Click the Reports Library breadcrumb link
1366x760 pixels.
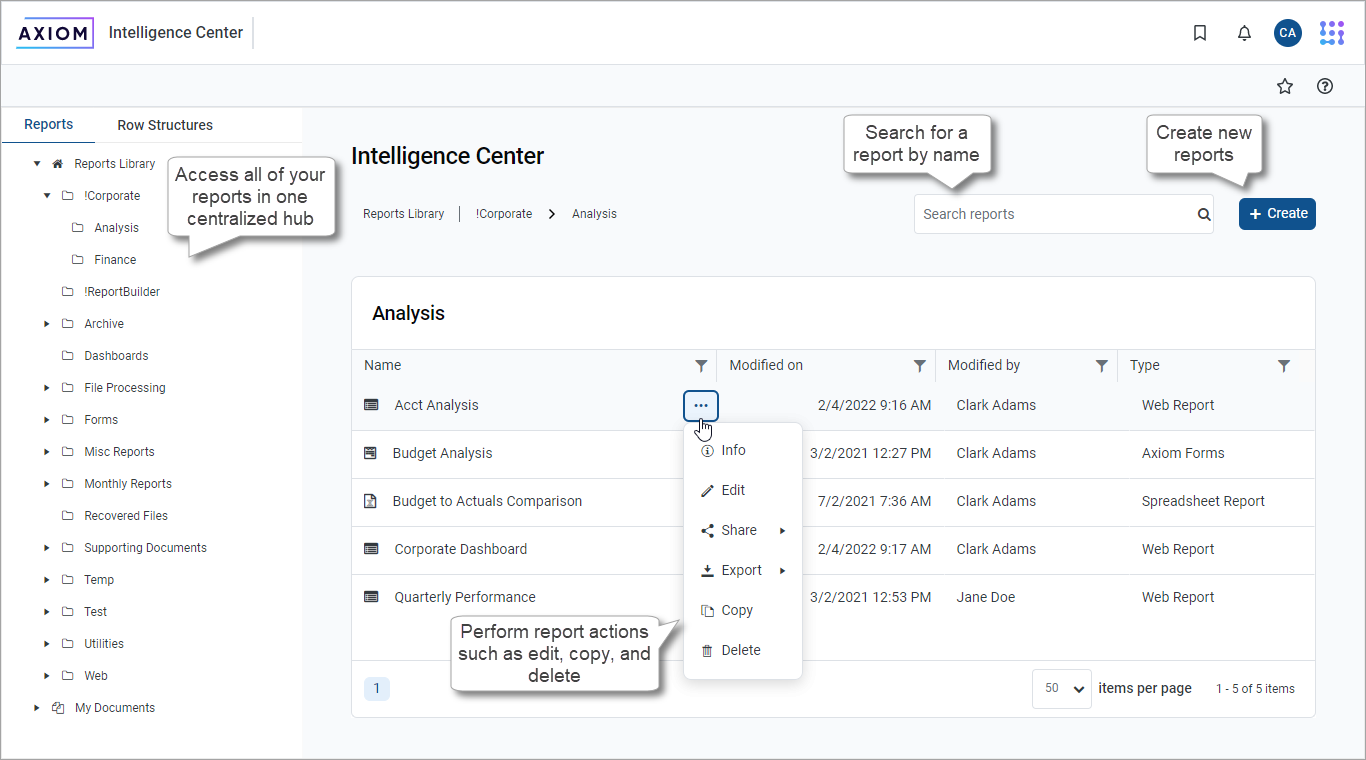[403, 214]
